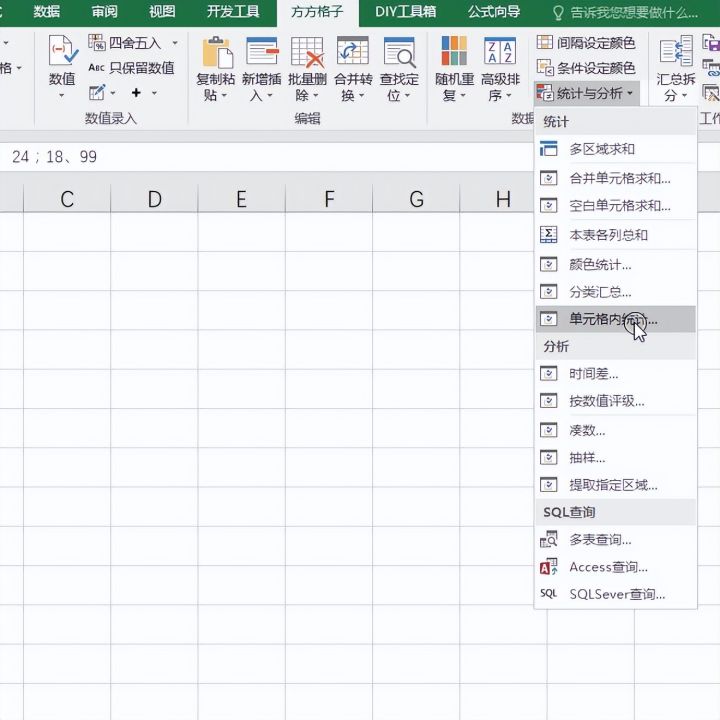720x720 pixels.
Task: Click the 新增插入 icon
Action: click(x=262, y=52)
